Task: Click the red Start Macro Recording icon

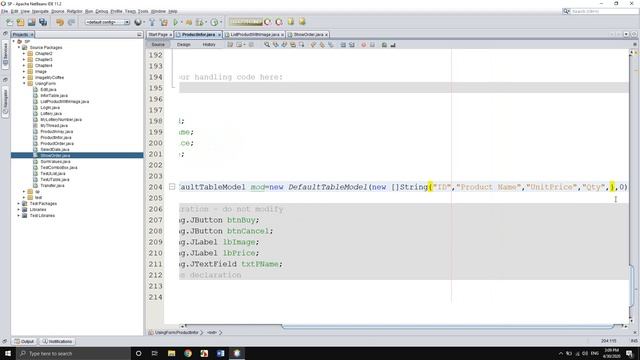Action: tap(363, 45)
